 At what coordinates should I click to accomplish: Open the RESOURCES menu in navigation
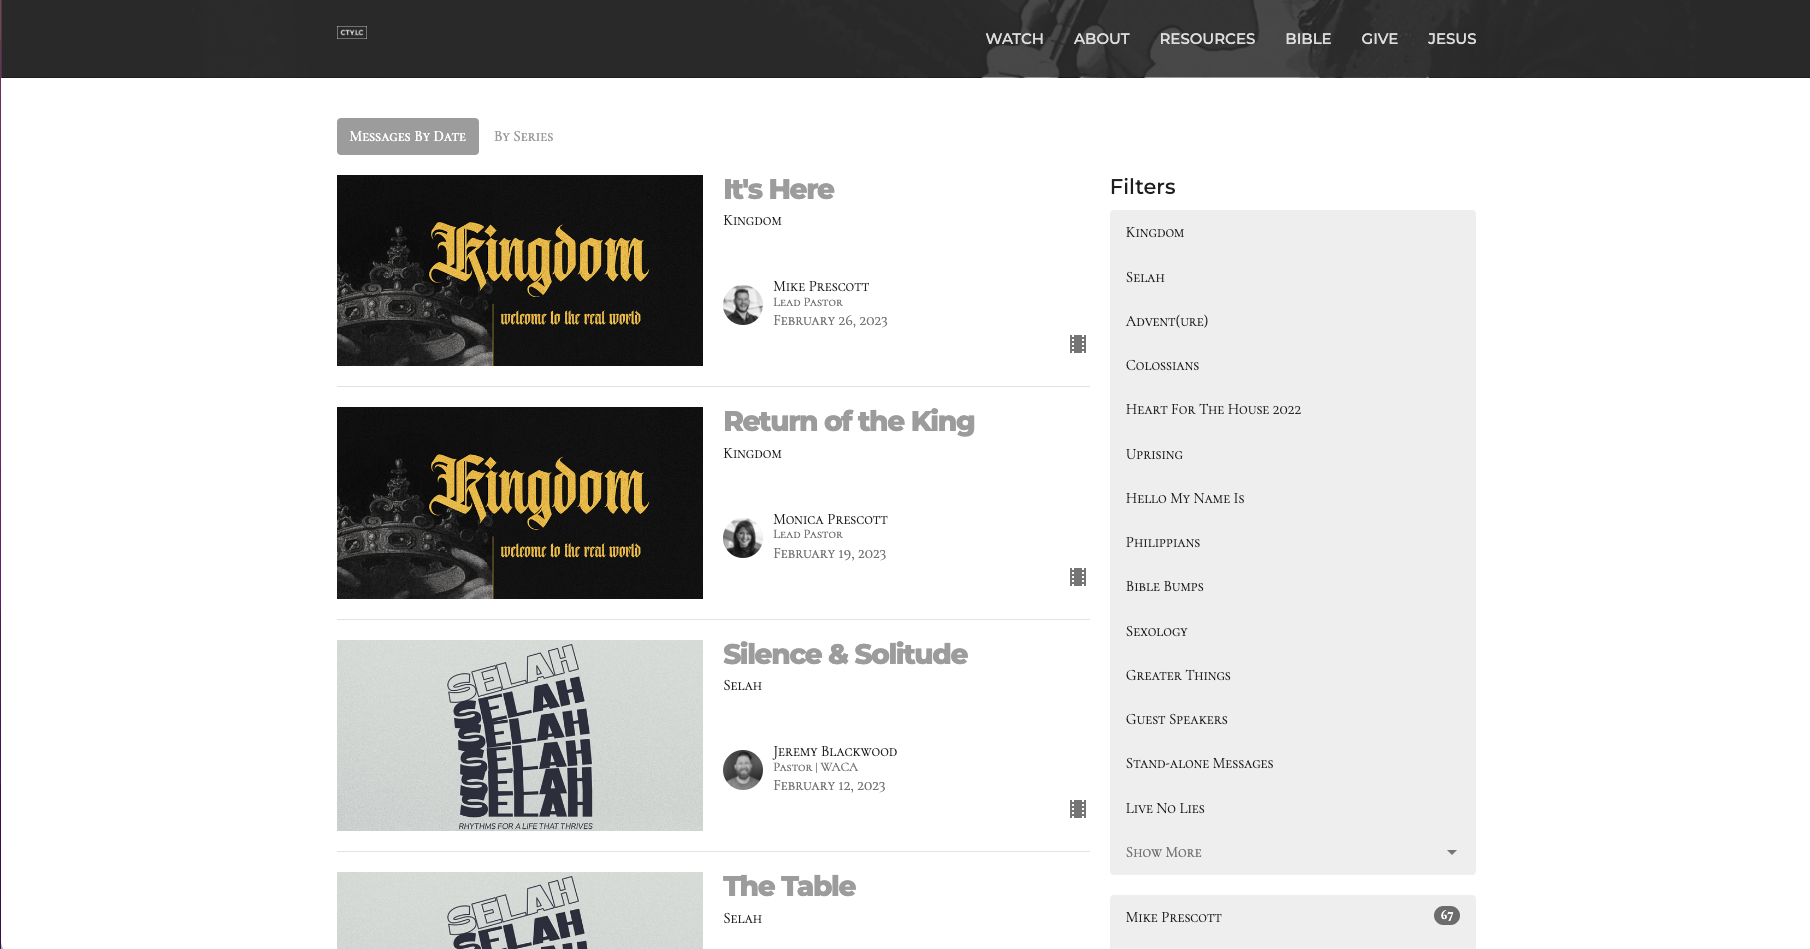[x=1207, y=39]
